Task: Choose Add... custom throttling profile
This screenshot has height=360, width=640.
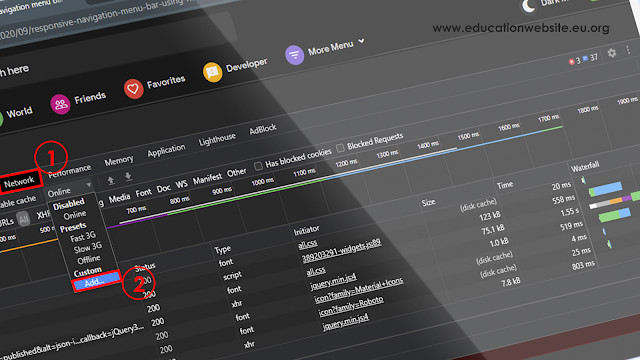Action: tap(96, 281)
